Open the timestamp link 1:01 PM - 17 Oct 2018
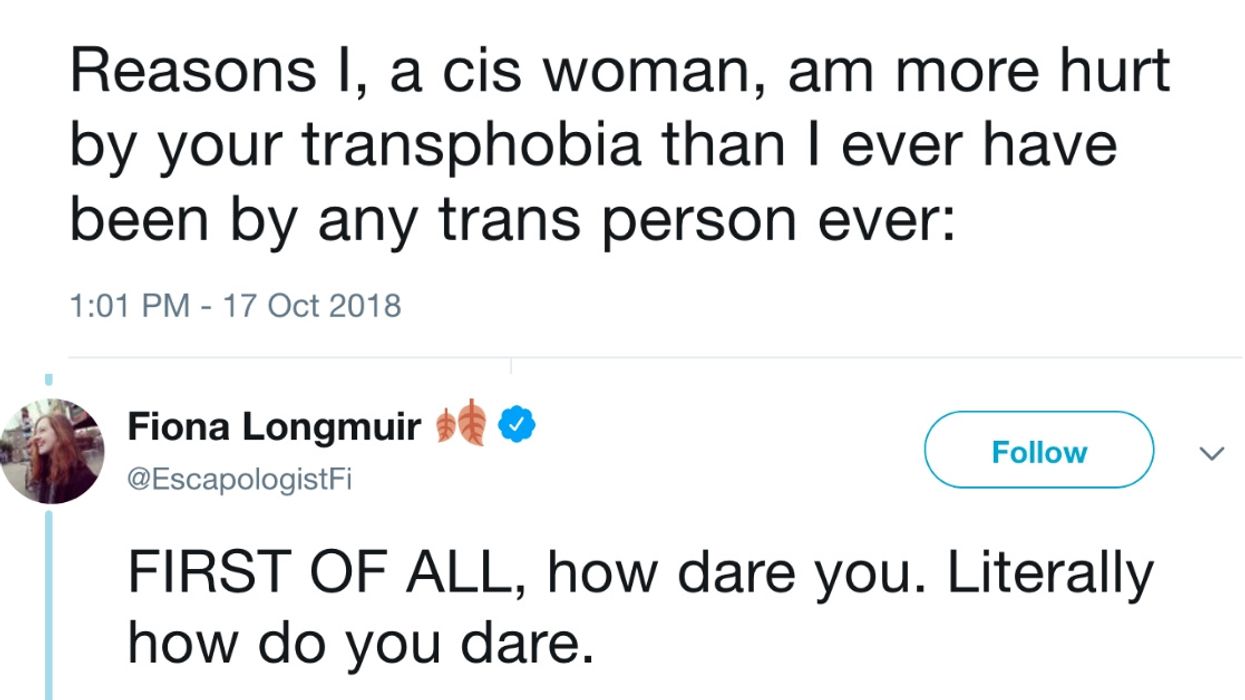This screenshot has height=700, width=1245. [235, 307]
